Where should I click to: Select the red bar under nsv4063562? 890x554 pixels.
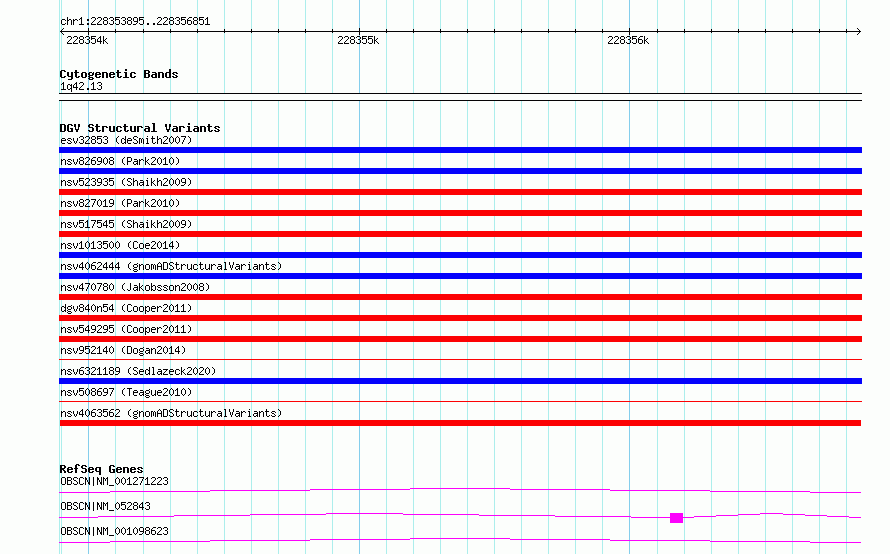460,423
